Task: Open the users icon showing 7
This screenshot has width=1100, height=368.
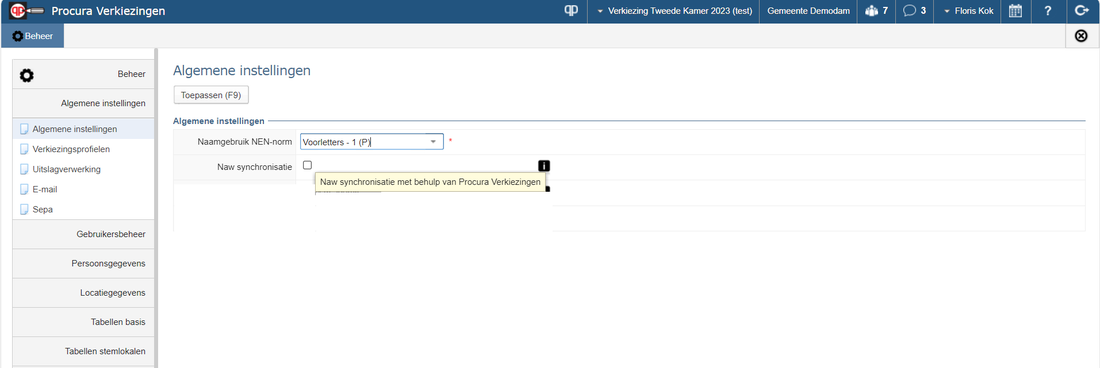Action: pyautogui.click(x=876, y=11)
